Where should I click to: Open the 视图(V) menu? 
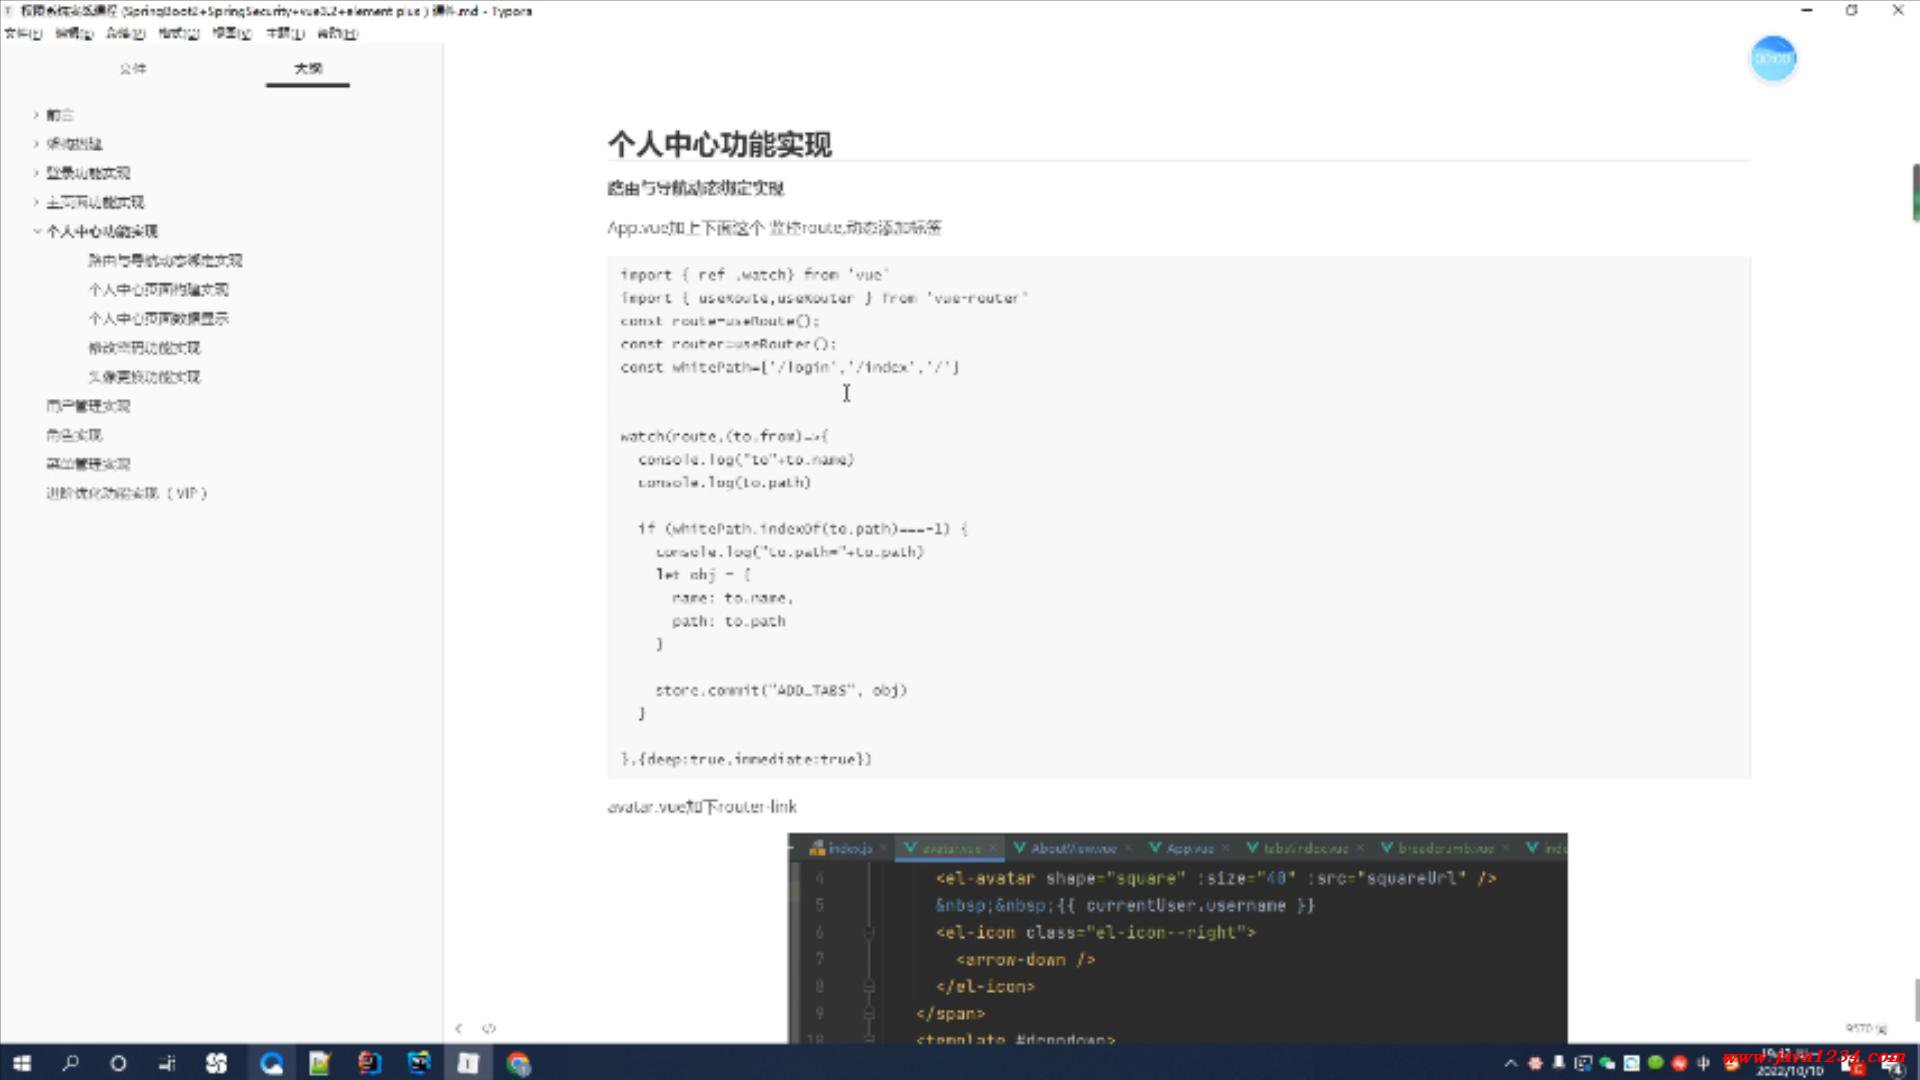[x=232, y=33]
